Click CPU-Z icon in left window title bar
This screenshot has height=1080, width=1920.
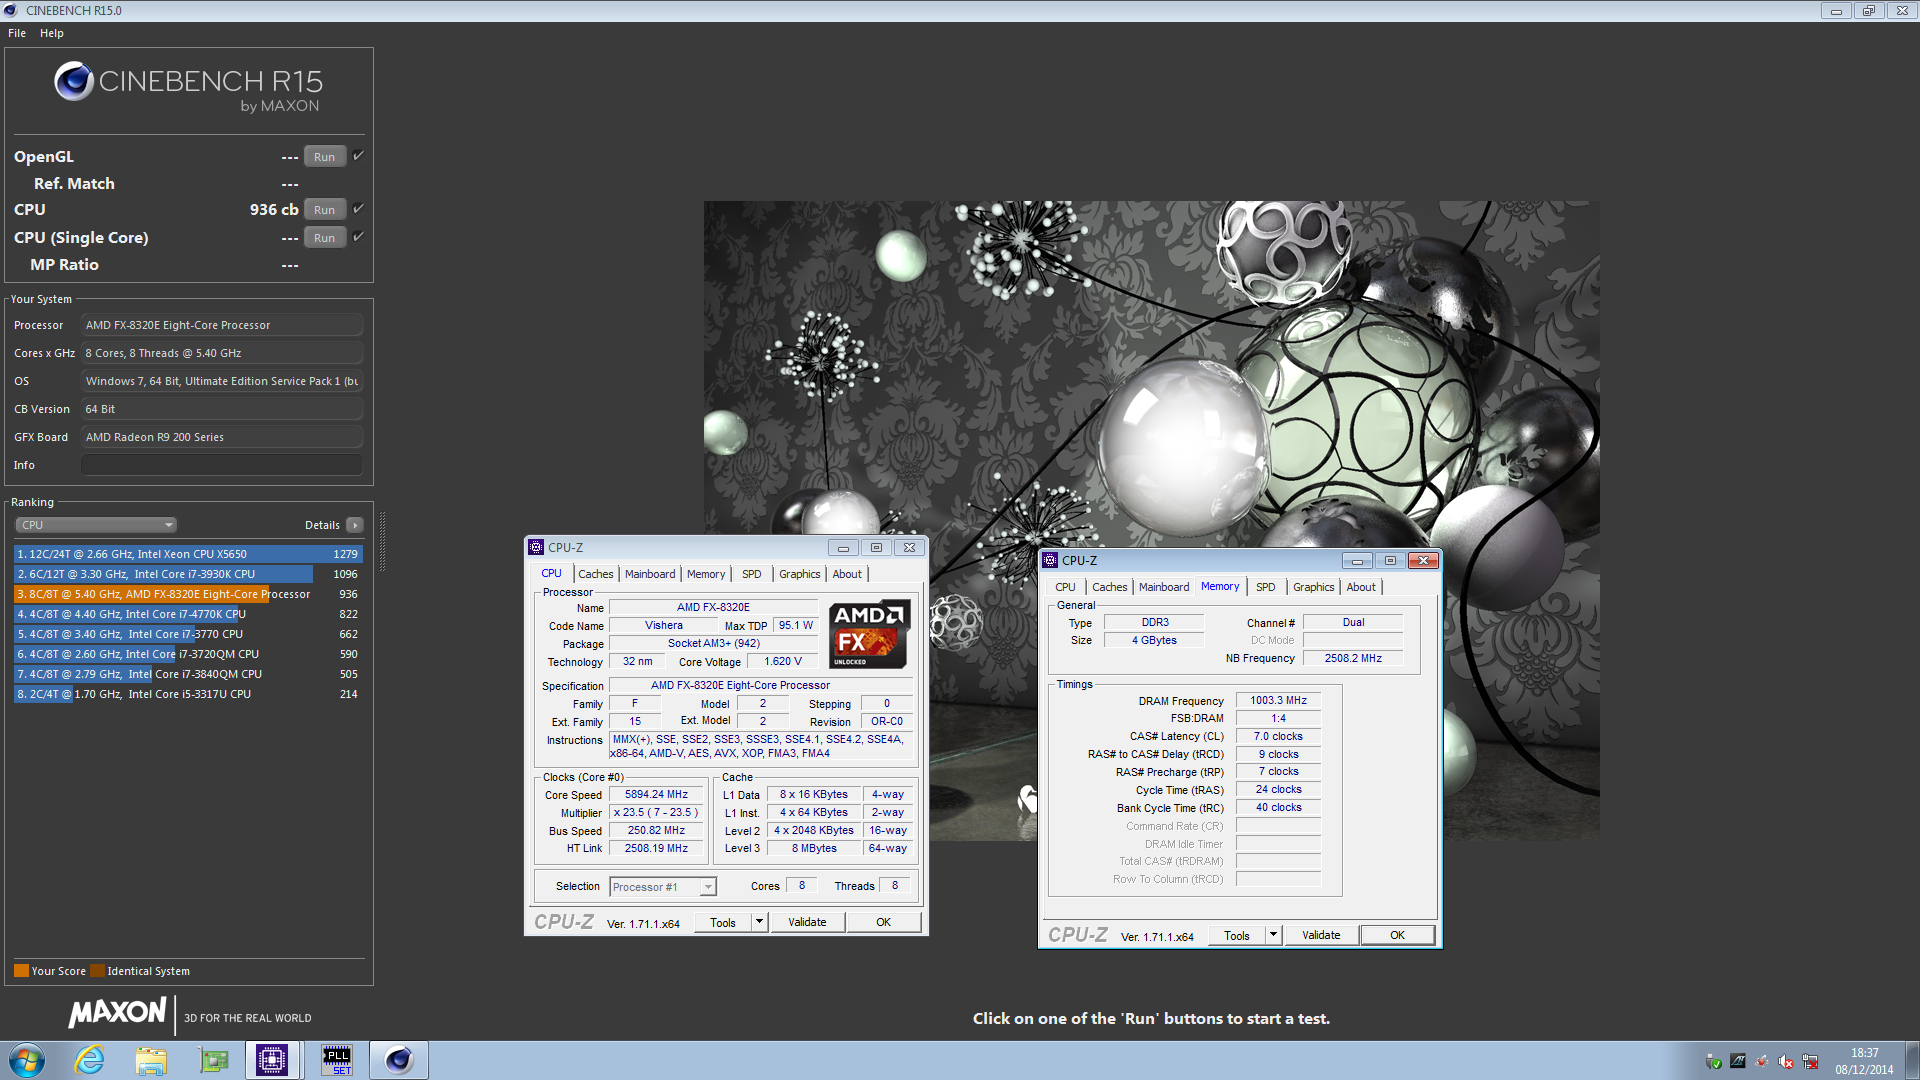536,547
